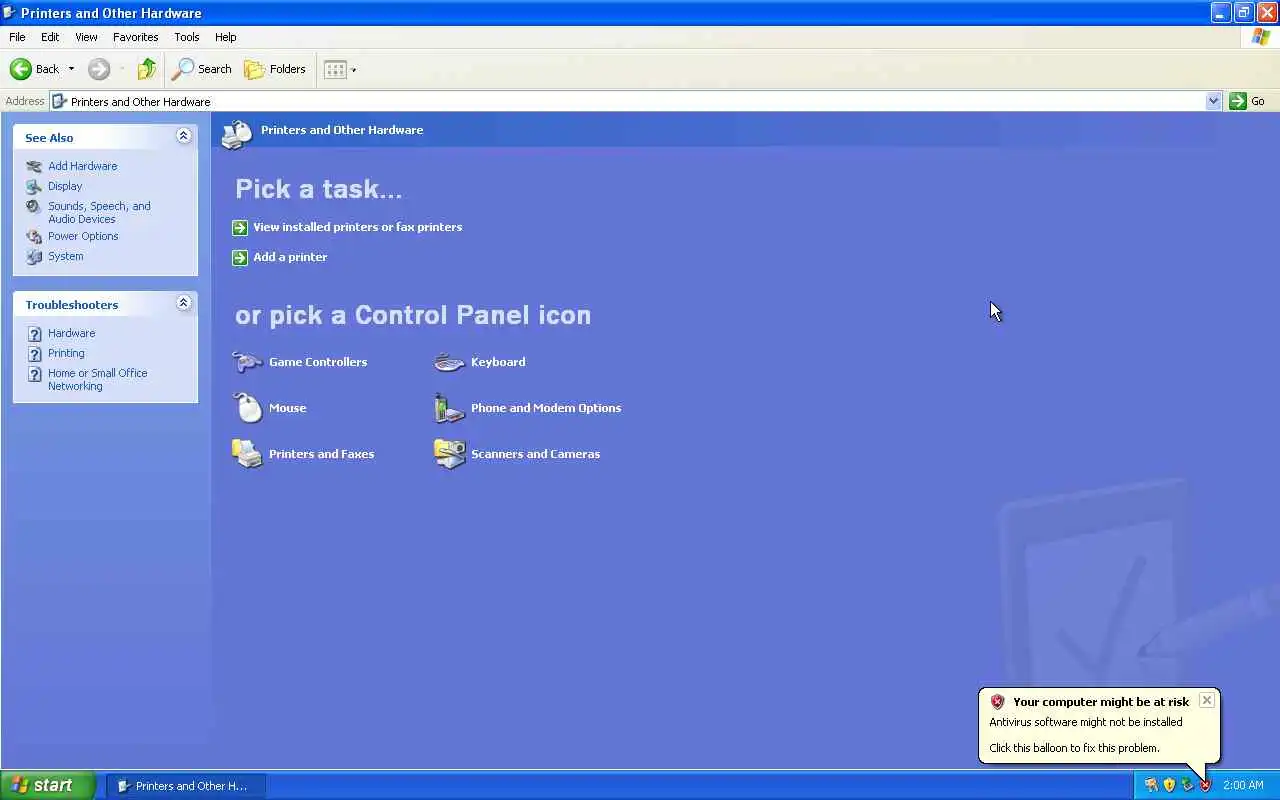This screenshot has width=1280, height=800.
Task: Click the Up folder icon in toolbar
Action: pyautogui.click(x=147, y=69)
